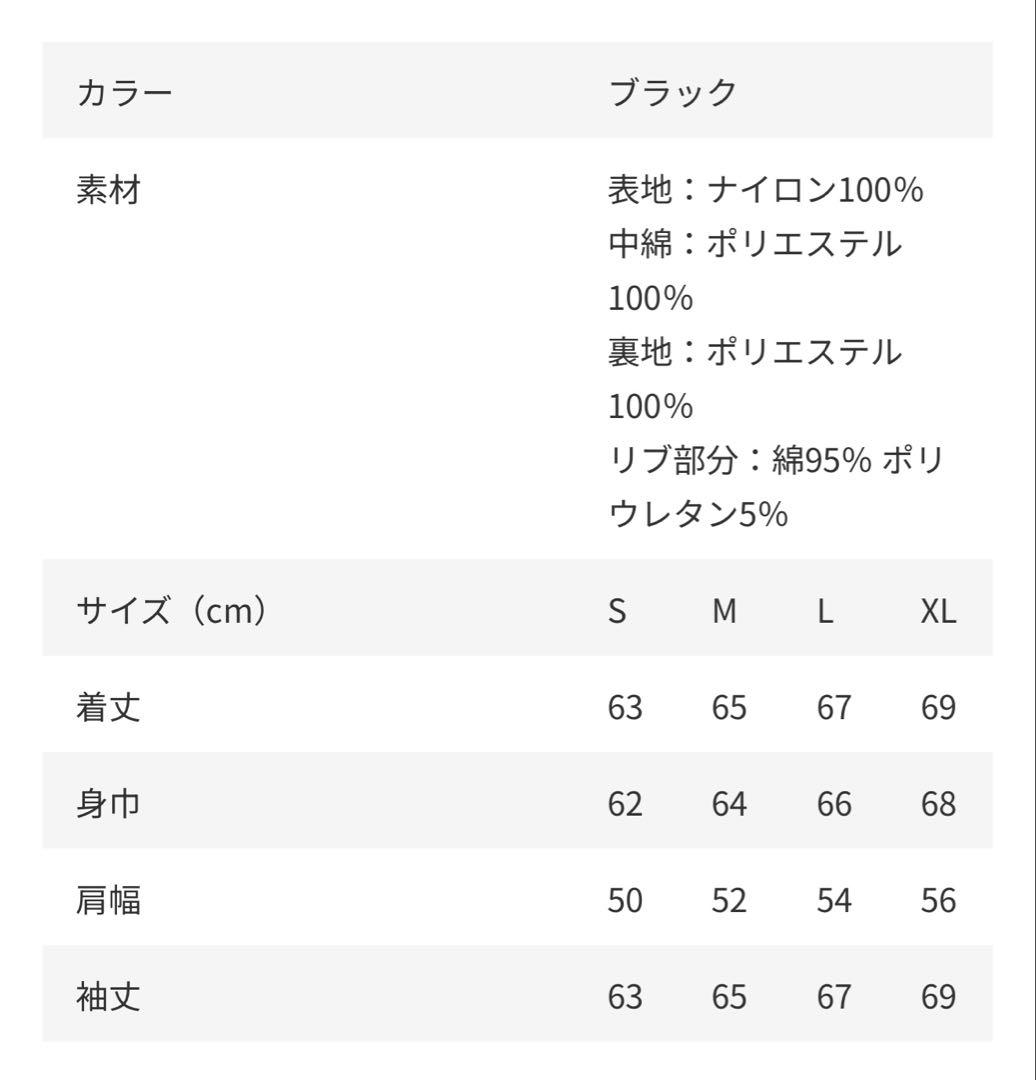Select the M size column header
1036x1080 pixels.
(725, 610)
